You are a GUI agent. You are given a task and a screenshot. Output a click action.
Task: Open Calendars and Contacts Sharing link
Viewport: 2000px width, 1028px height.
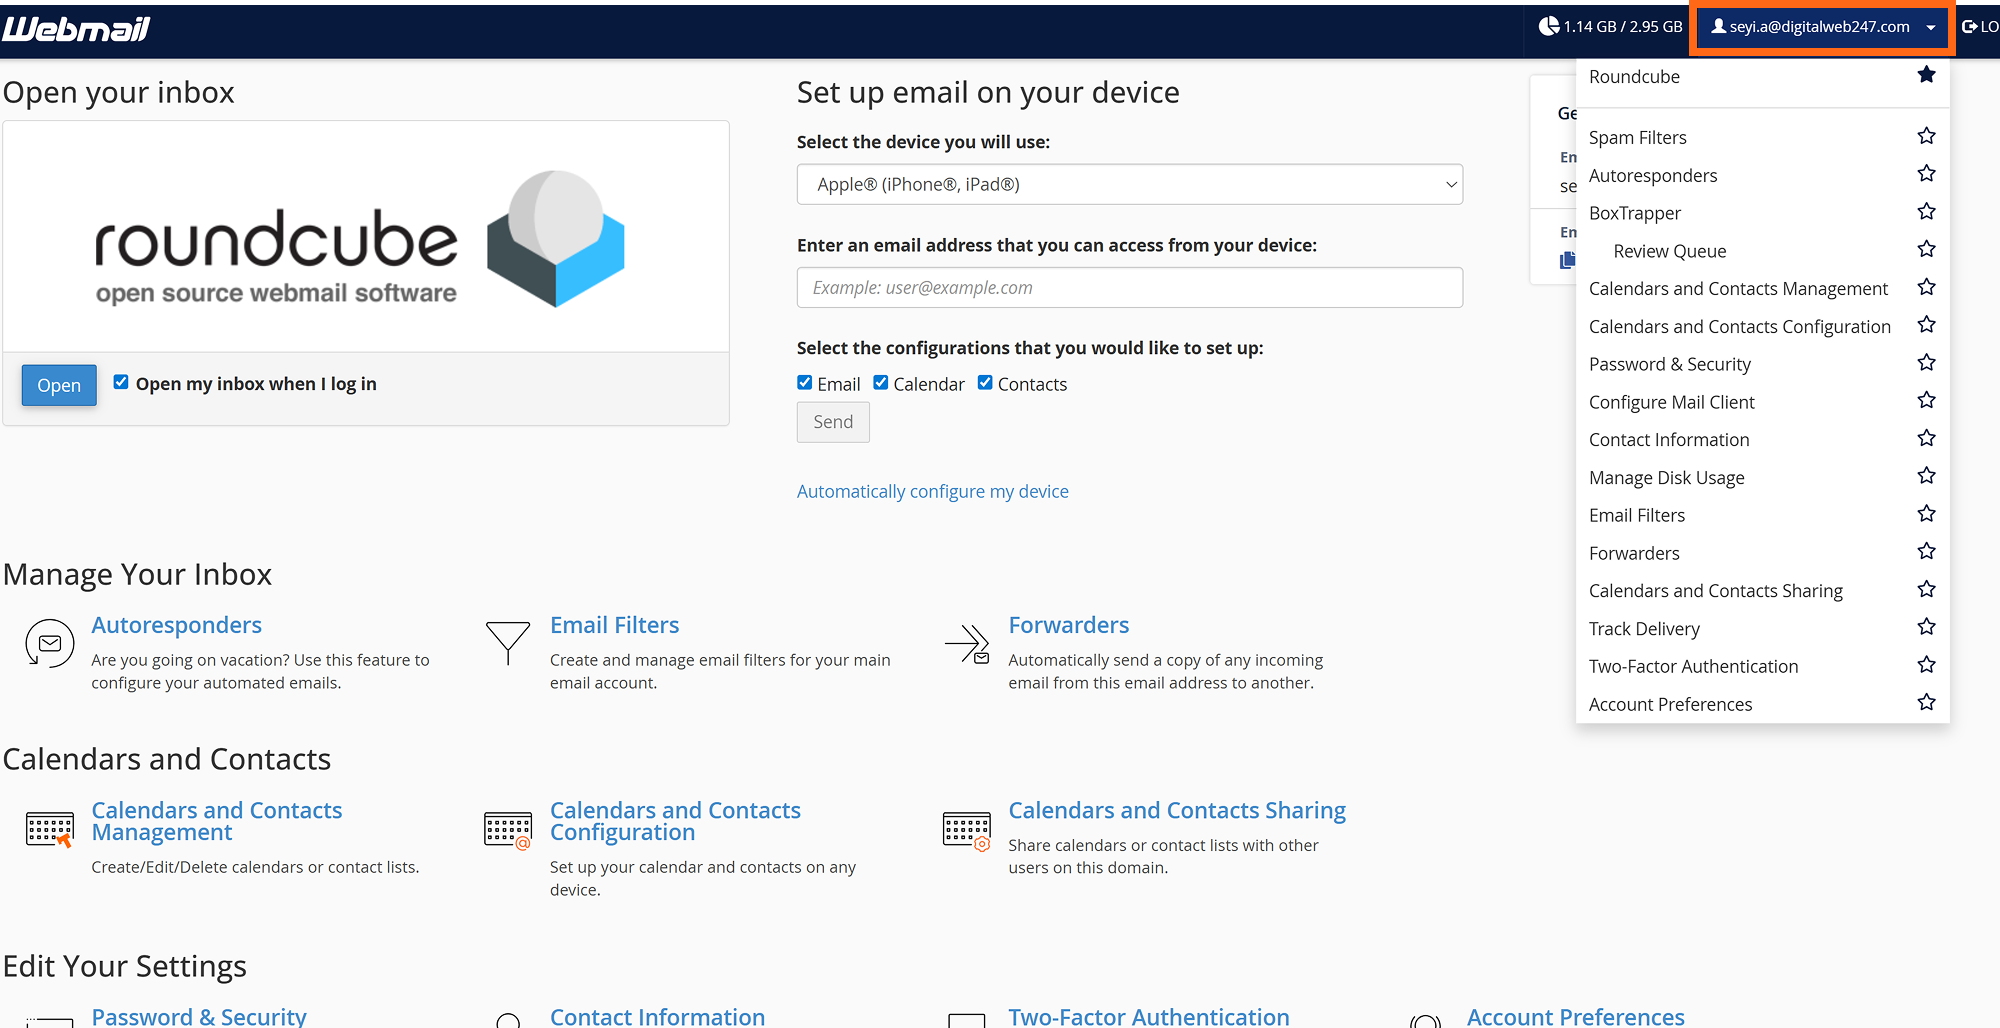click(x=1177, y=810)
